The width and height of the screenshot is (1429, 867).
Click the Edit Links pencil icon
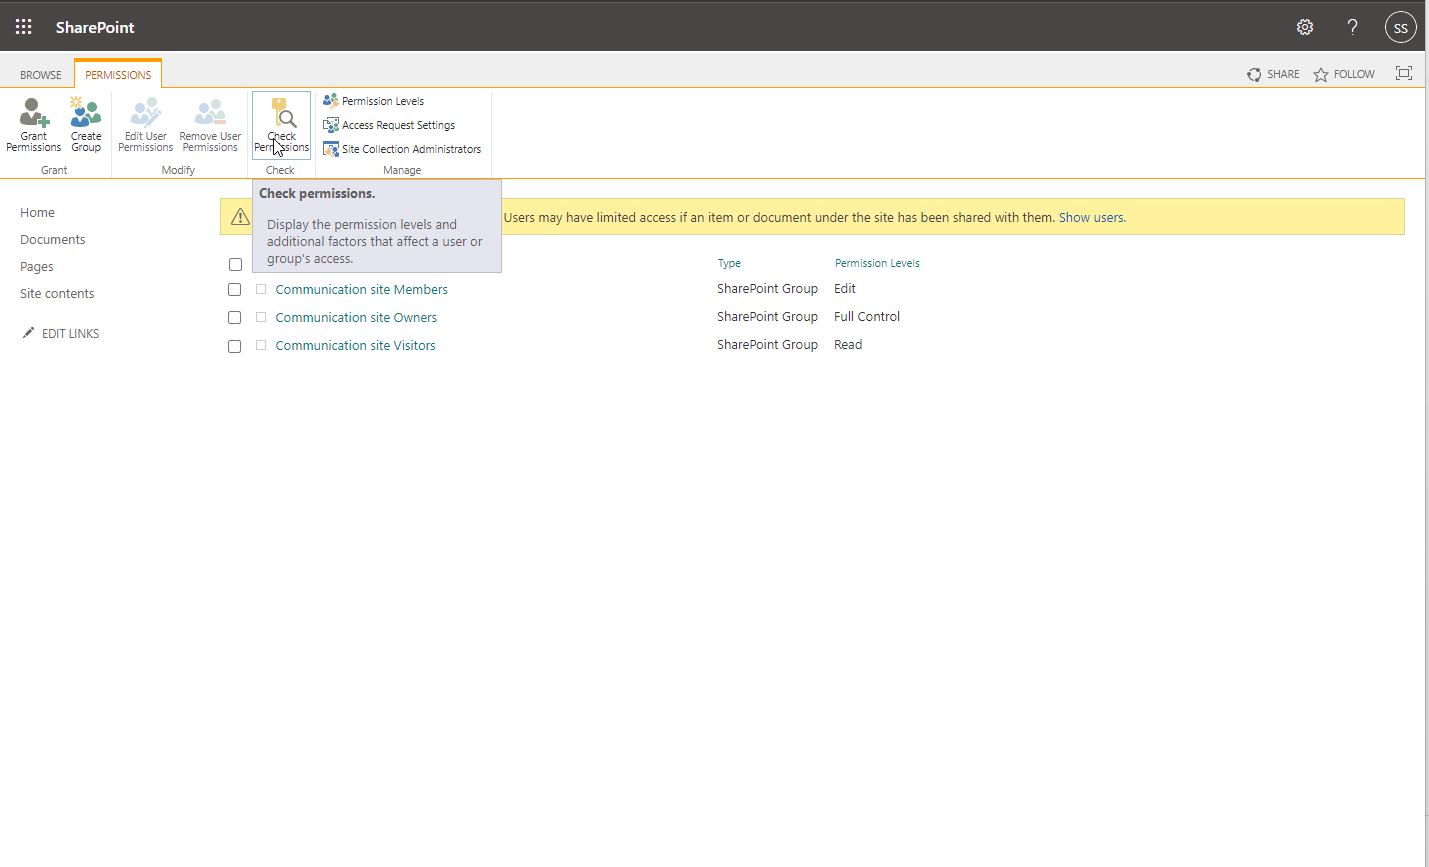28,333
